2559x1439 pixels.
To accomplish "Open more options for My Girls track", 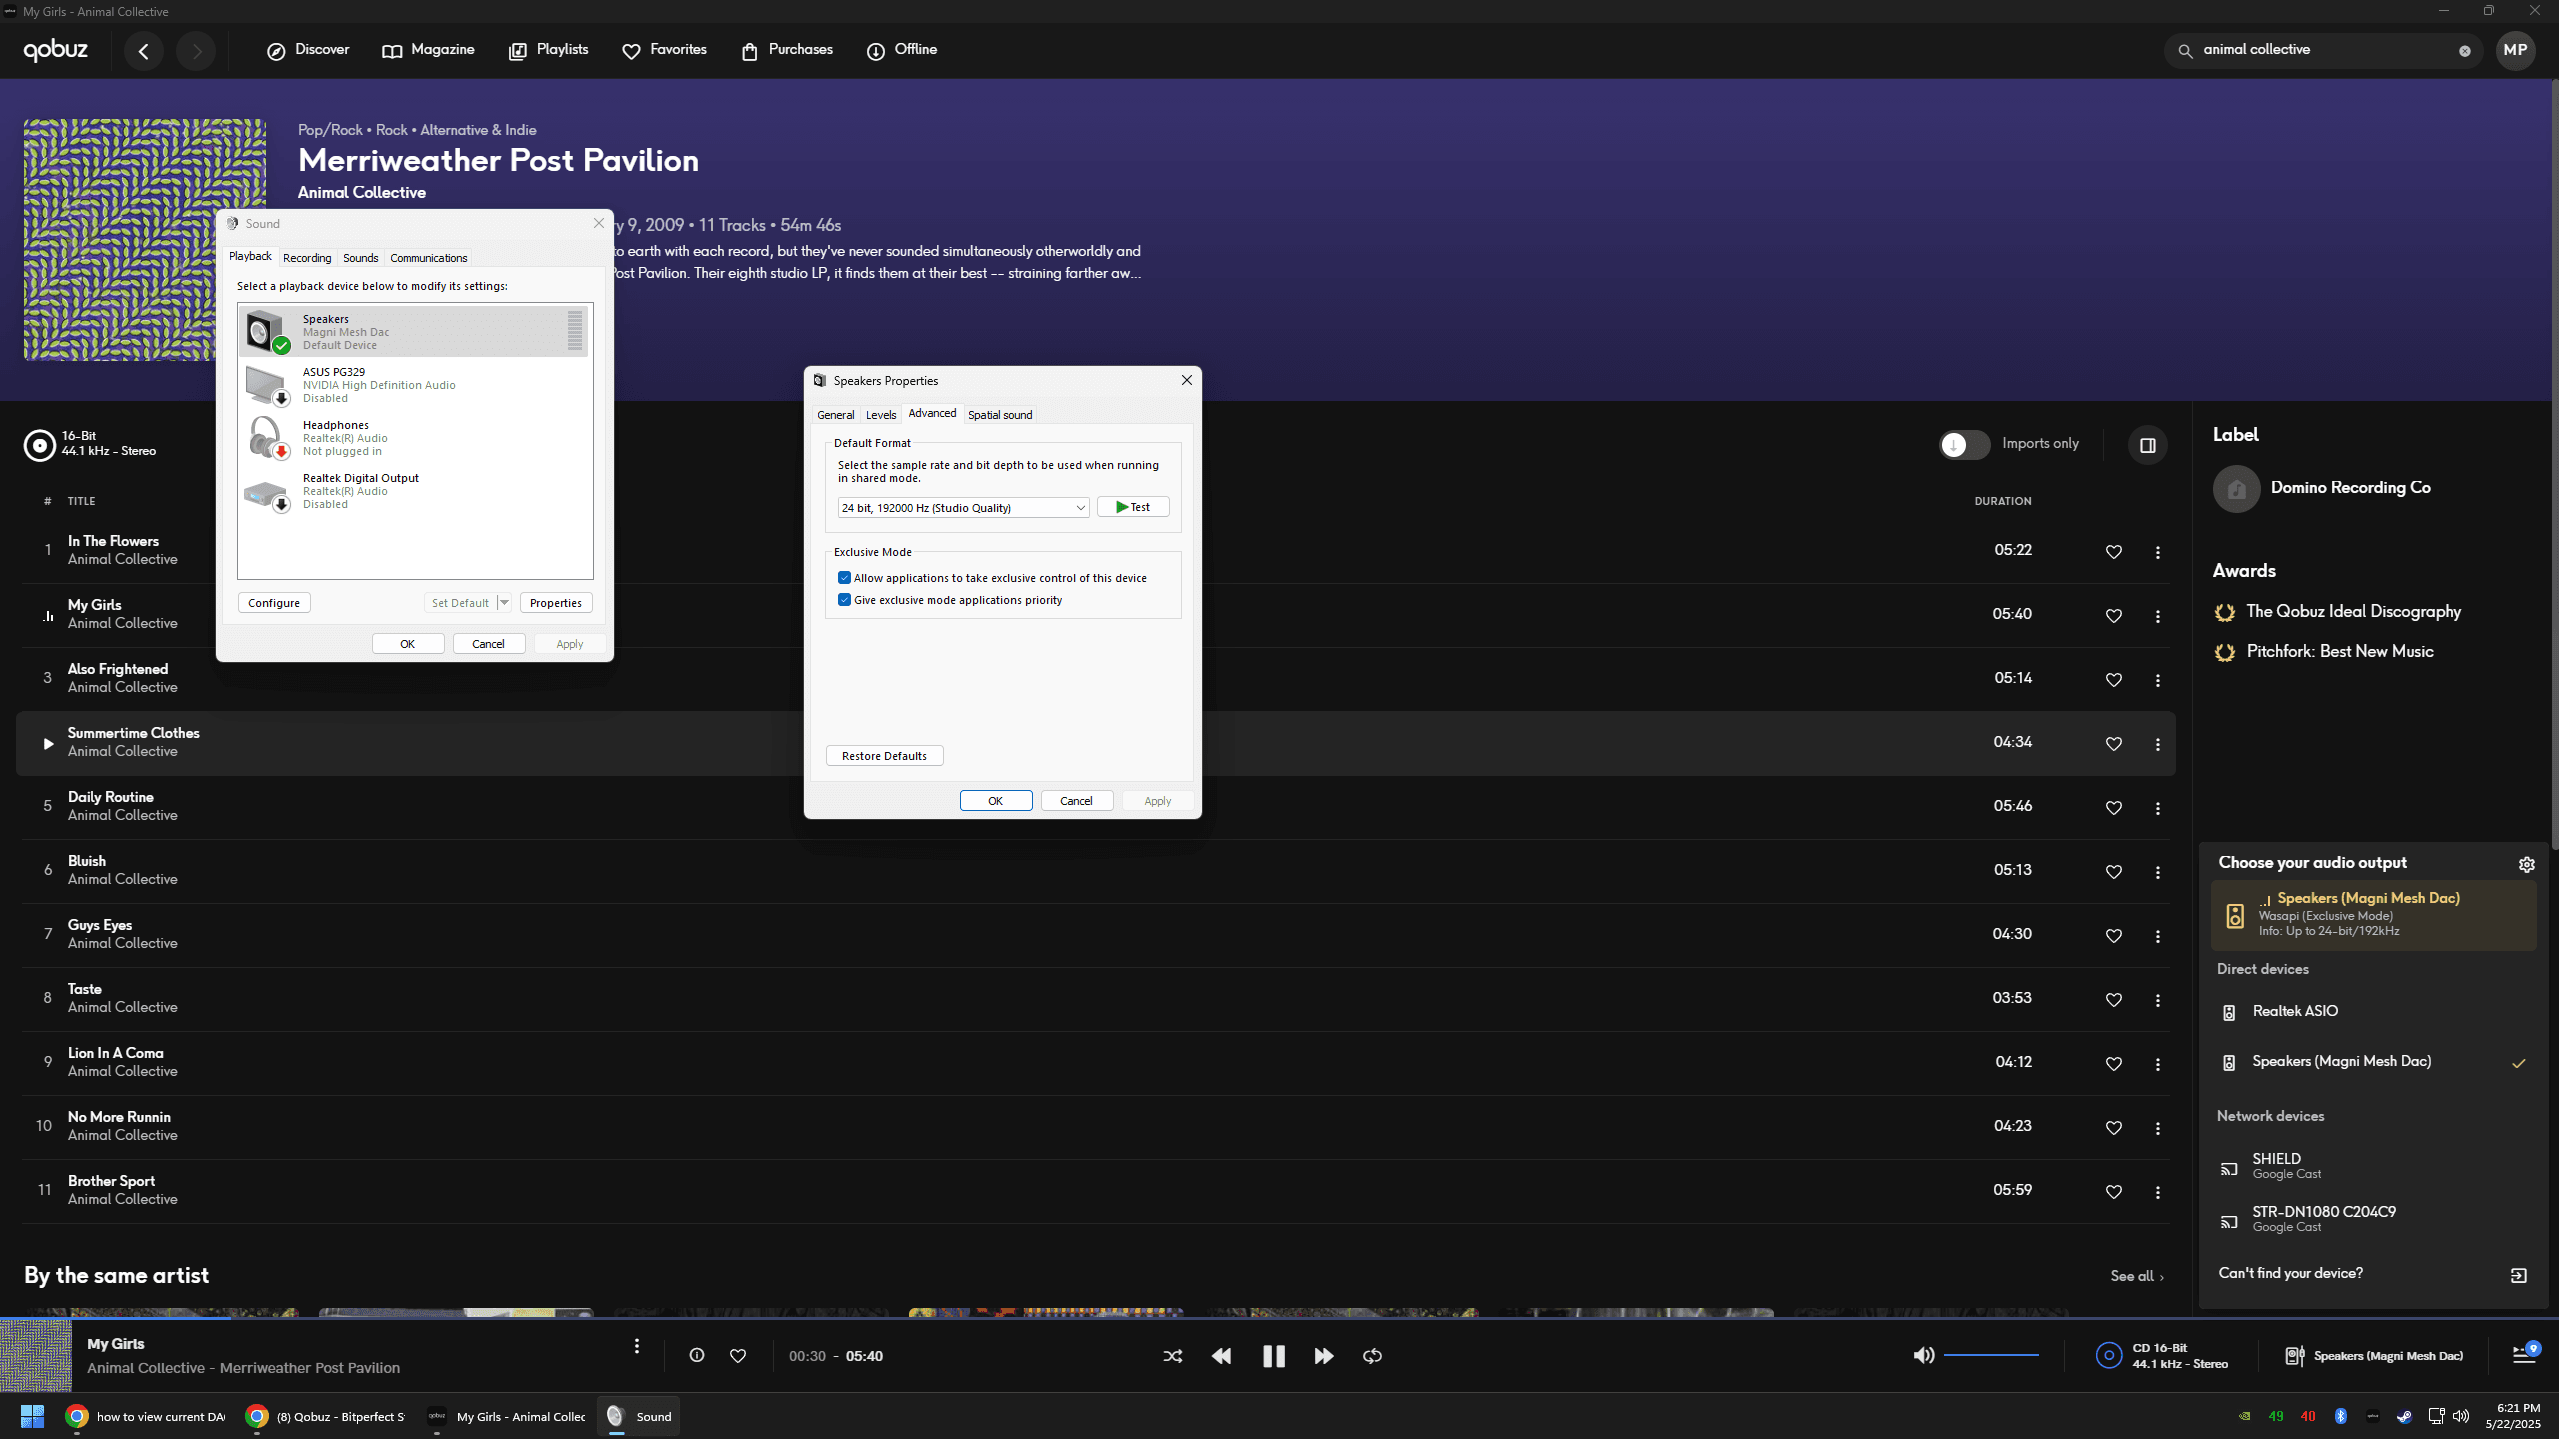I will [2157, 616].
